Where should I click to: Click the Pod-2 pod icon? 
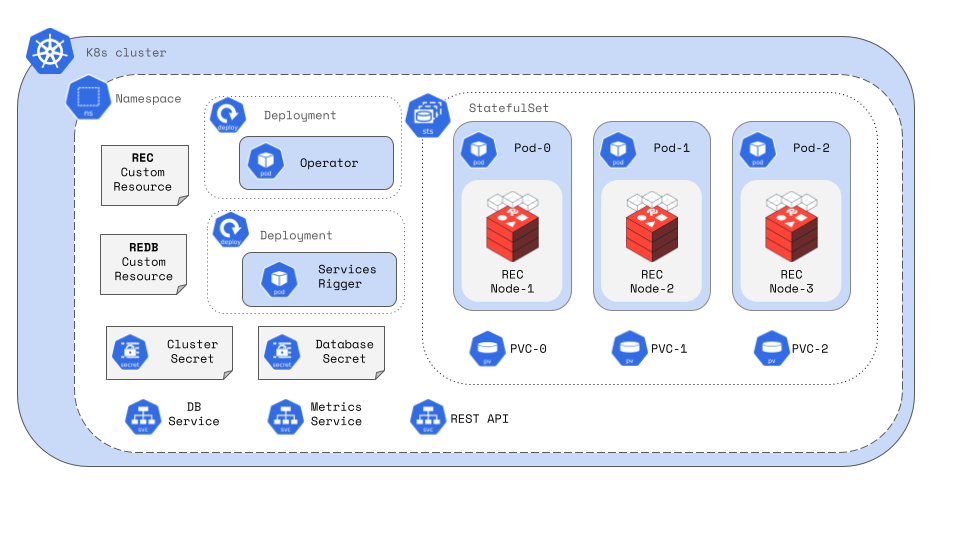(759, 149)
